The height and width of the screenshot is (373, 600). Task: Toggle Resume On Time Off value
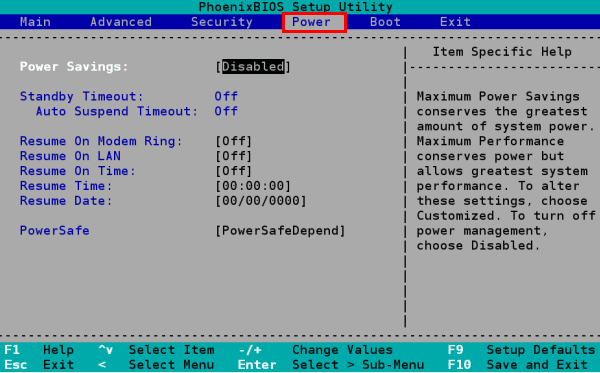point(233,171)
